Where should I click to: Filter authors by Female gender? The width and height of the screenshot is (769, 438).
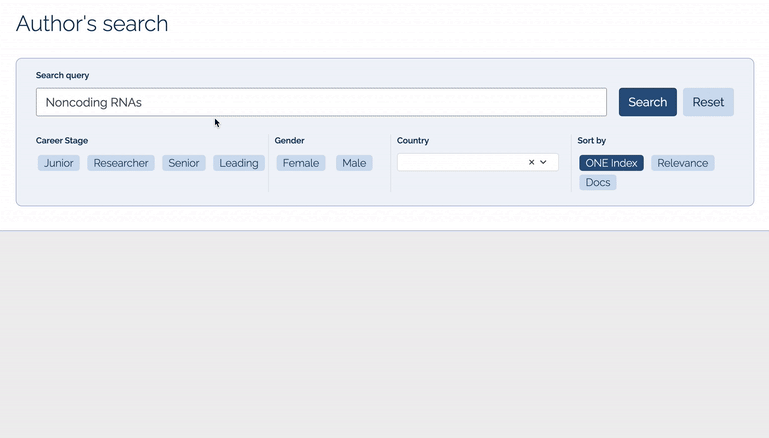[301, 163]
